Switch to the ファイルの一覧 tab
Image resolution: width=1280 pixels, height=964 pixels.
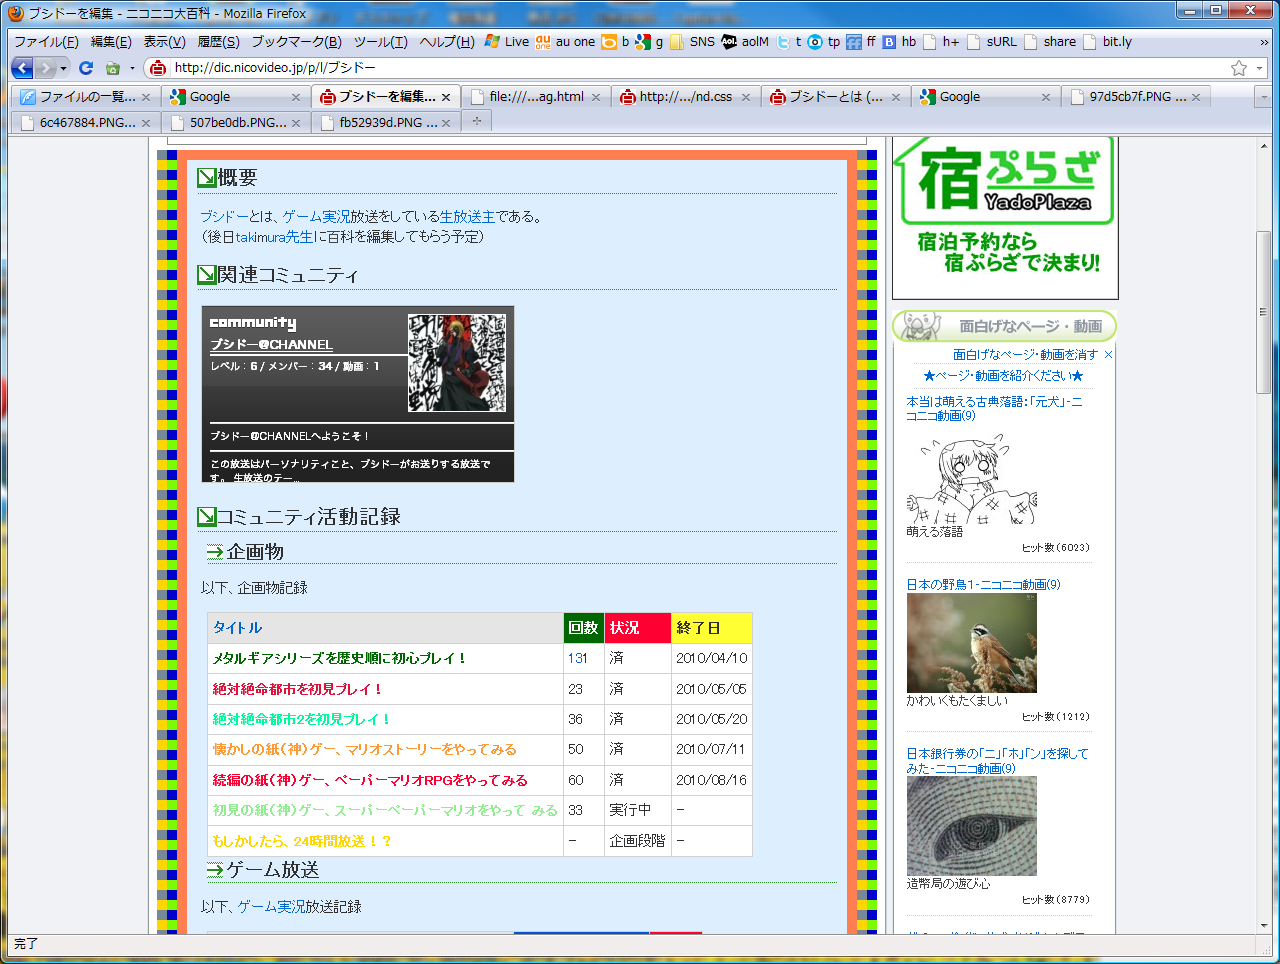[x=84, y=97]
